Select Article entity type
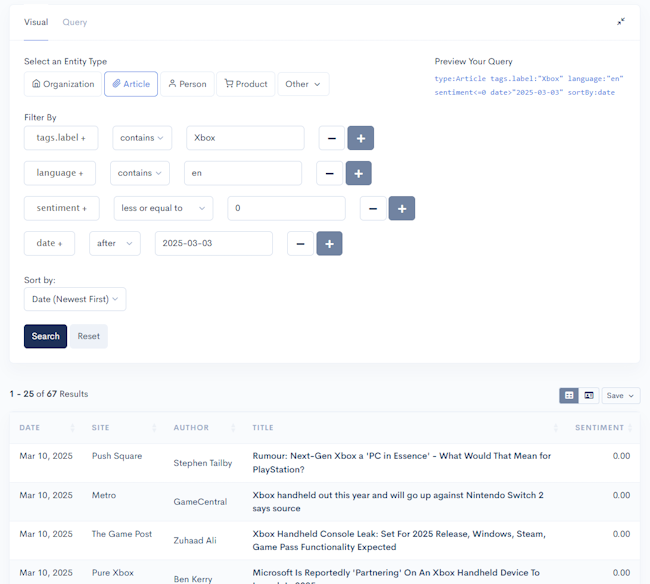The image size is (650, 584). 131,84
